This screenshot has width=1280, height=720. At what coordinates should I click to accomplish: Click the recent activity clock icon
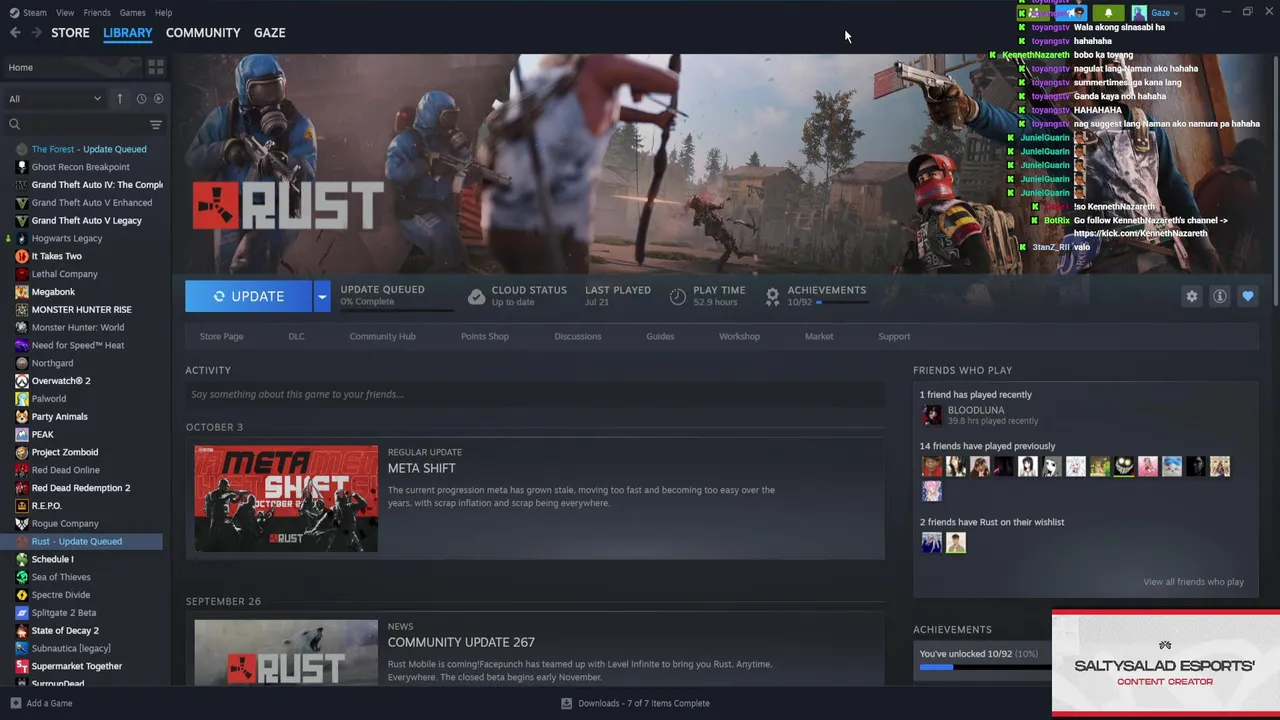(141, 98)
